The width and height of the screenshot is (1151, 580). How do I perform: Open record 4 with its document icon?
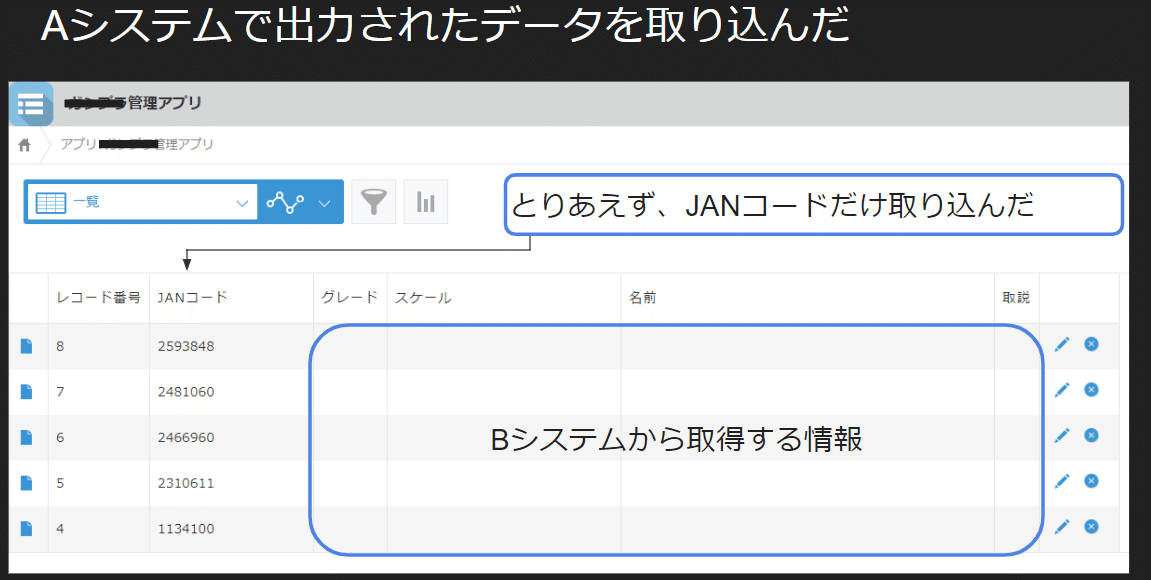26,528
